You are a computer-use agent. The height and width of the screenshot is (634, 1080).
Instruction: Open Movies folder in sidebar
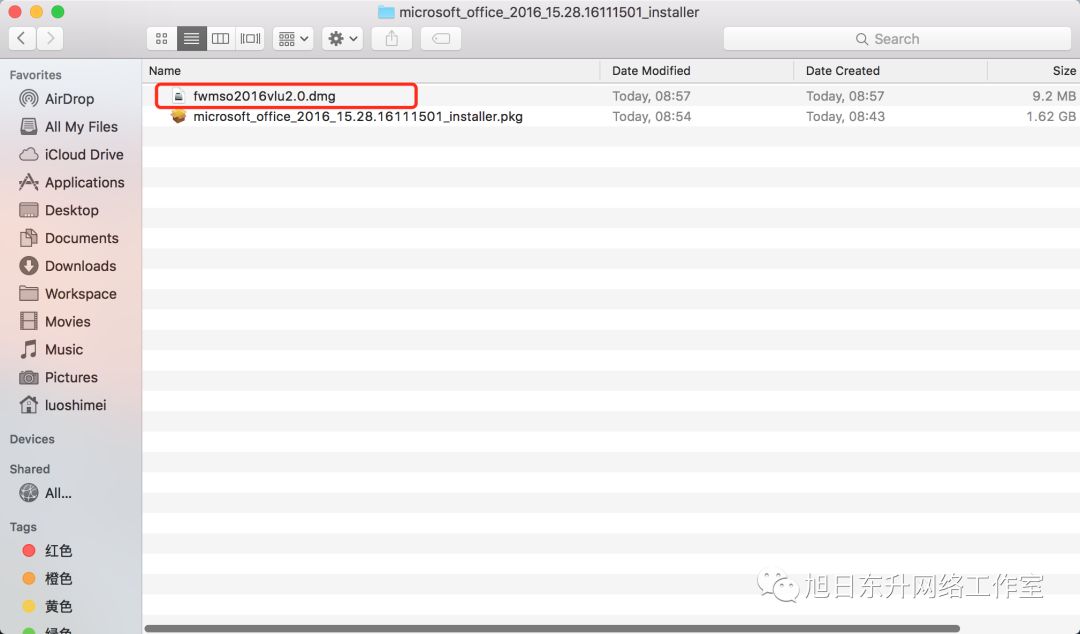[56, 322]
